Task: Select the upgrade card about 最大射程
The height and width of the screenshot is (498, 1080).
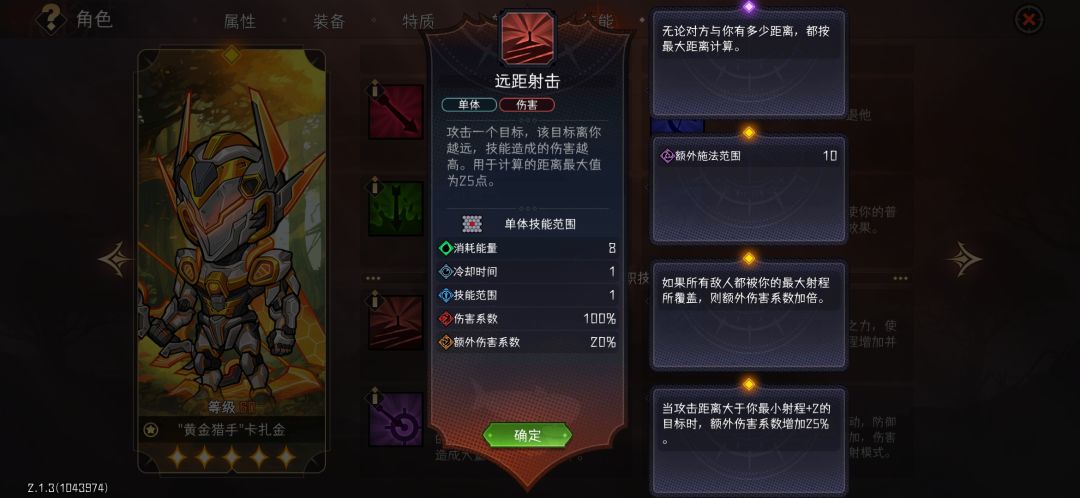Action: point(749,315)
